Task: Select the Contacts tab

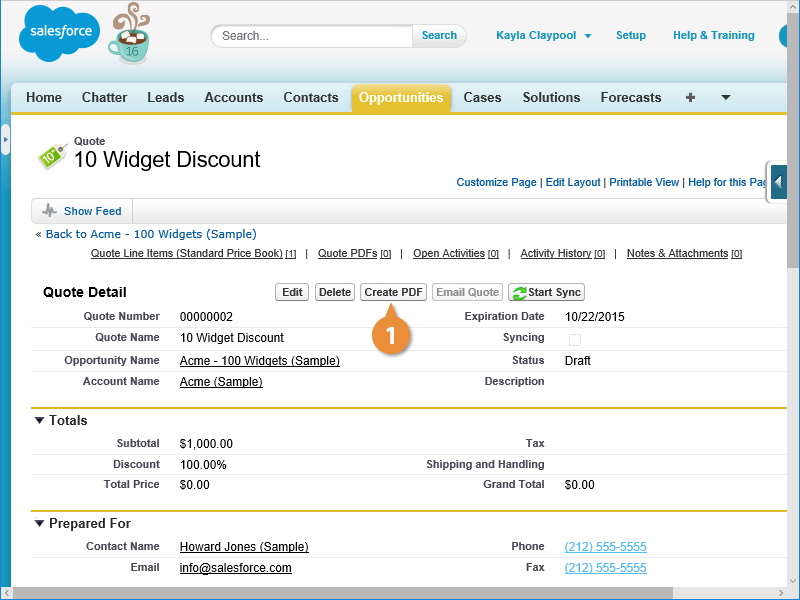Action: [311, 97]
